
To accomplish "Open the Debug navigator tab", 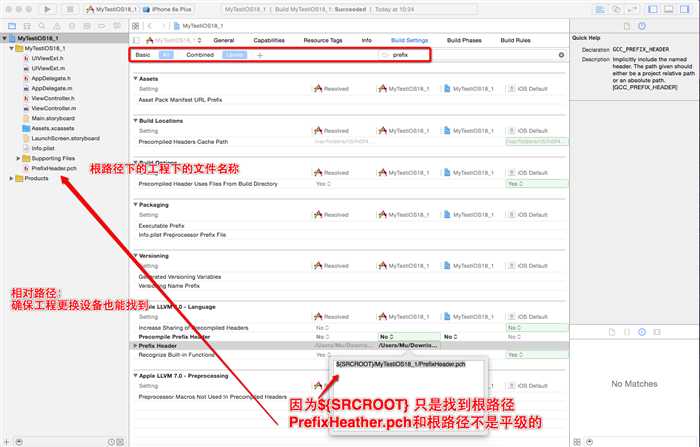I will pyautogui.click(x=87, y=26).
